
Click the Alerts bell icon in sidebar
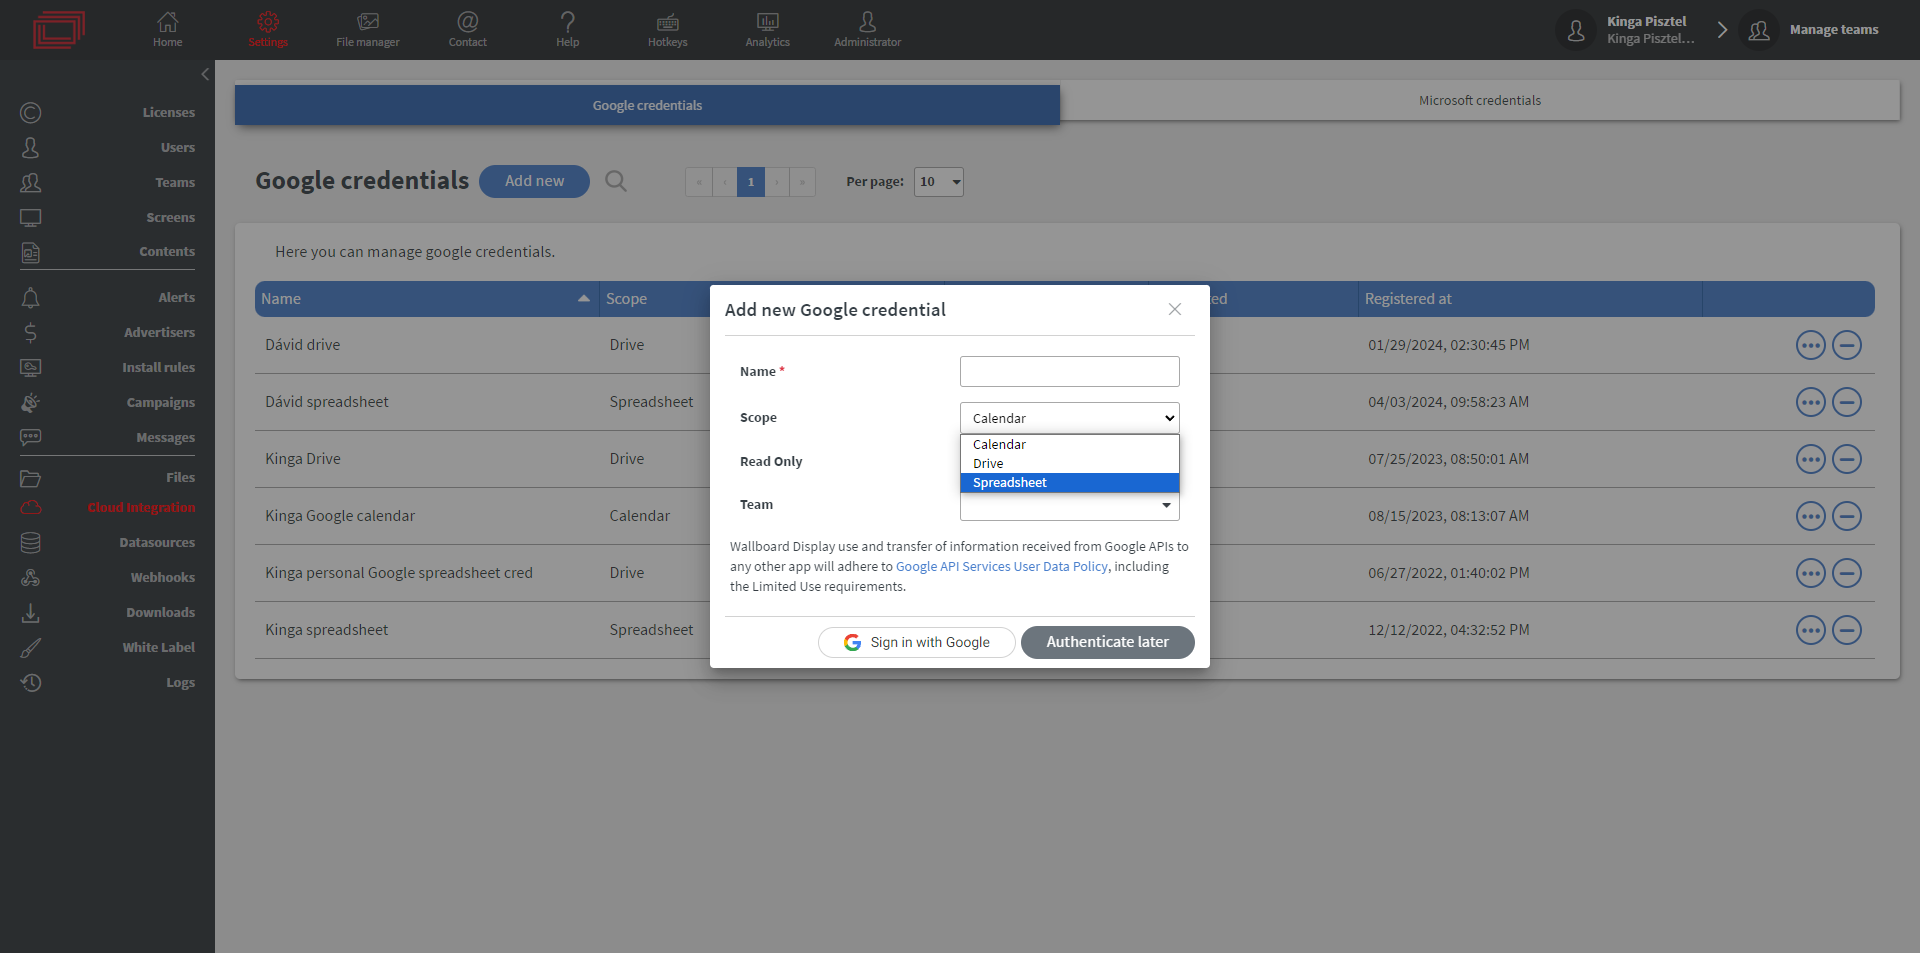[31, 298]
